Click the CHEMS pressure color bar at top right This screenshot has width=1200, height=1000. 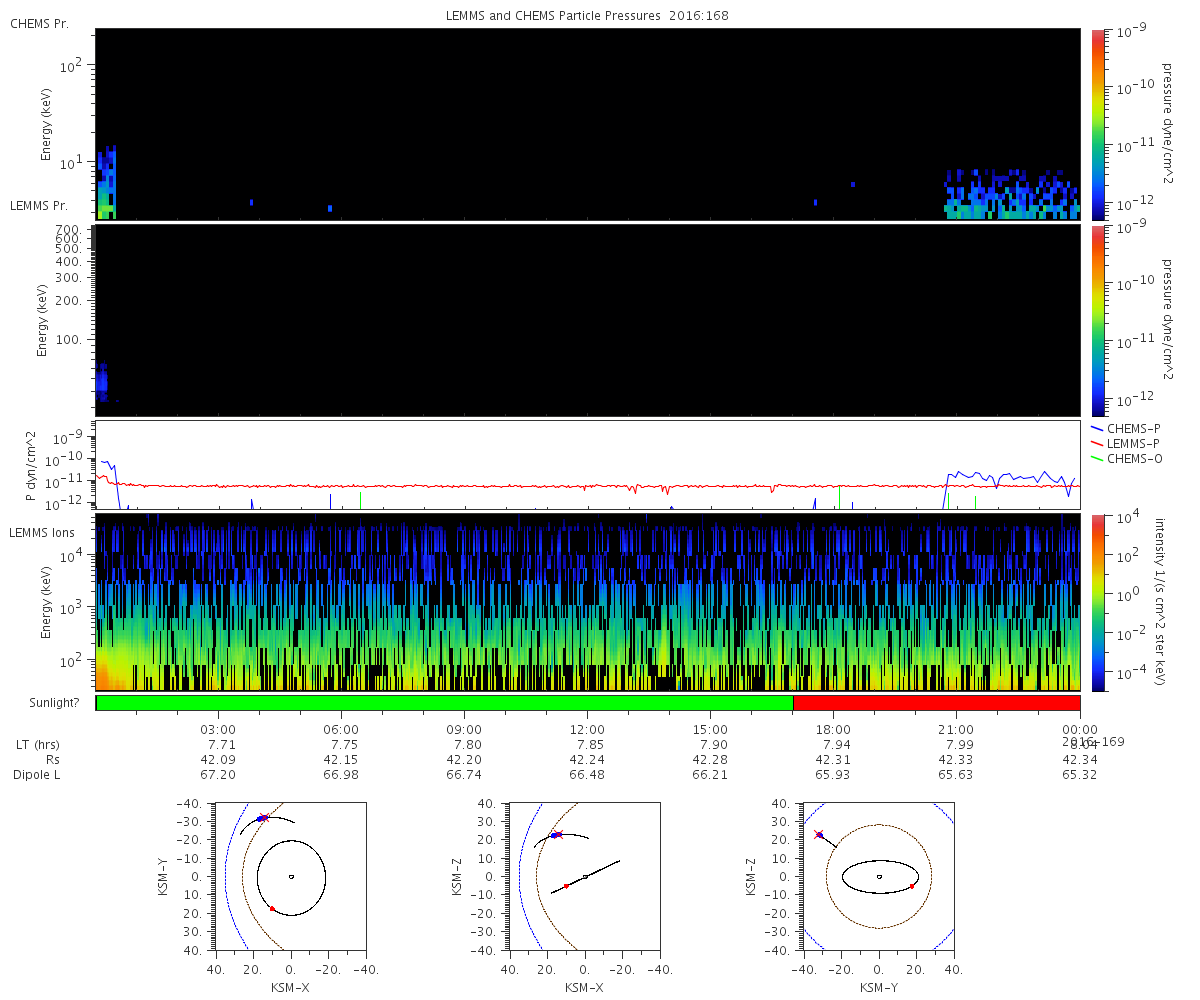point(1099,124)
